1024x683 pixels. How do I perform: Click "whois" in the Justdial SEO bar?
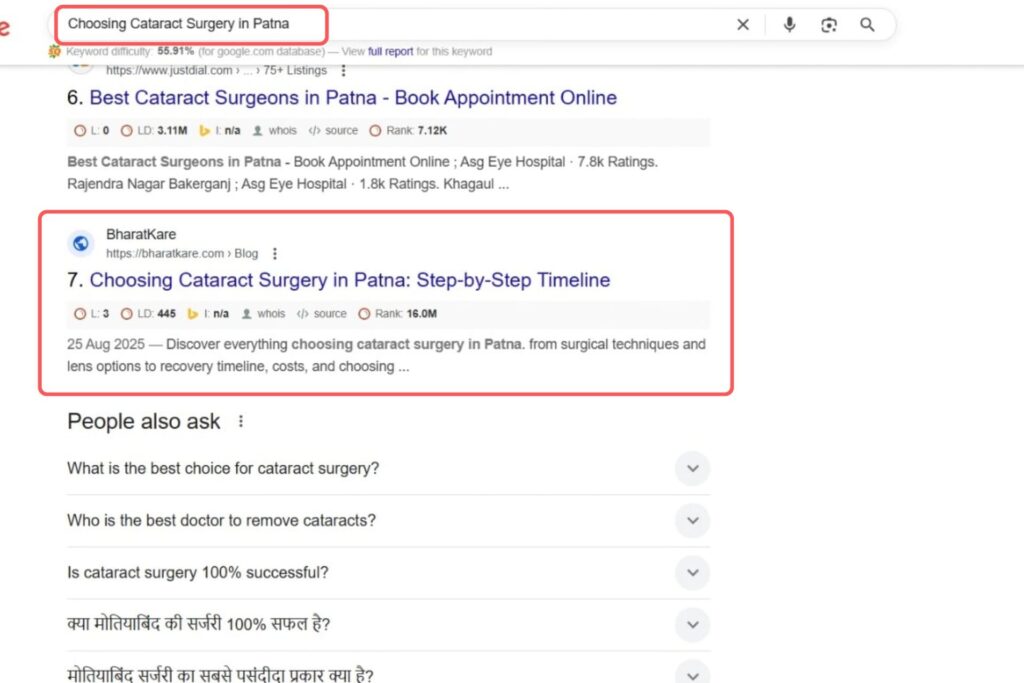[x=282, y=131]
